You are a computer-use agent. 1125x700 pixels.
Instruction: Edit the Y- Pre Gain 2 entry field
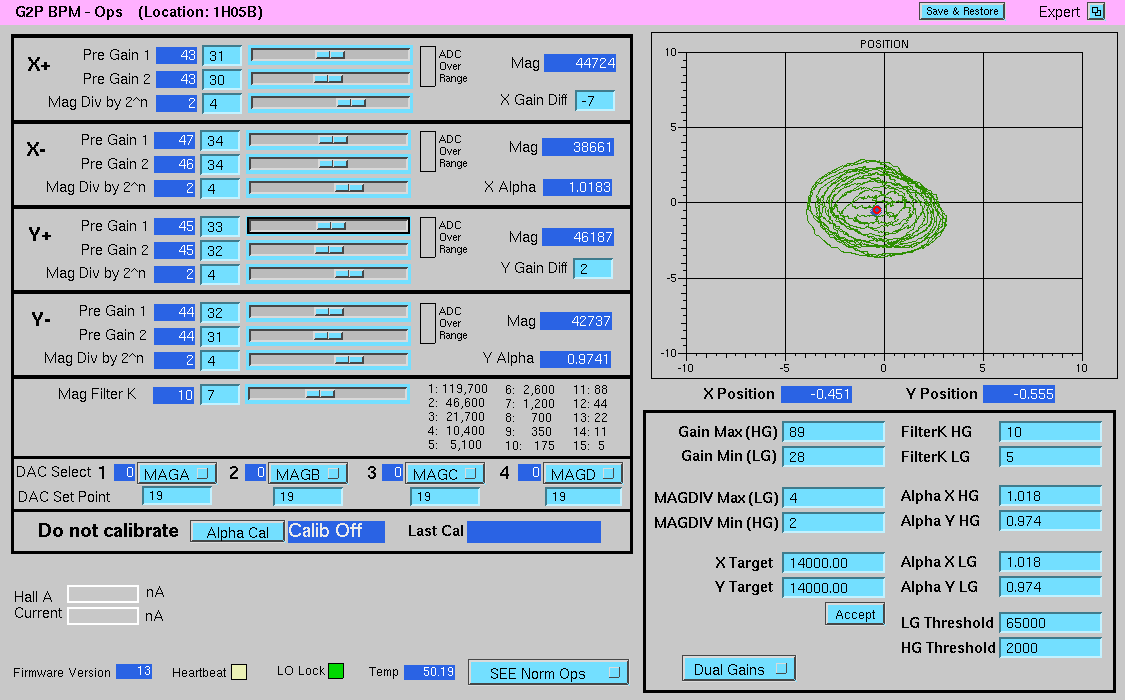pyautogui.click(x=220, y=336)
